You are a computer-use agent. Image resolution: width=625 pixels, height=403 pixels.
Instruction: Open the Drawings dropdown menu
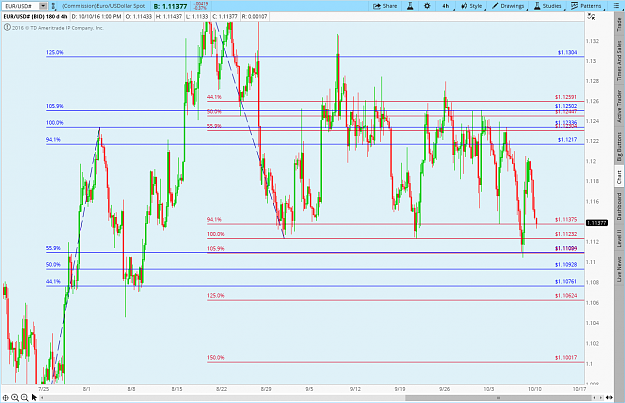509,6
